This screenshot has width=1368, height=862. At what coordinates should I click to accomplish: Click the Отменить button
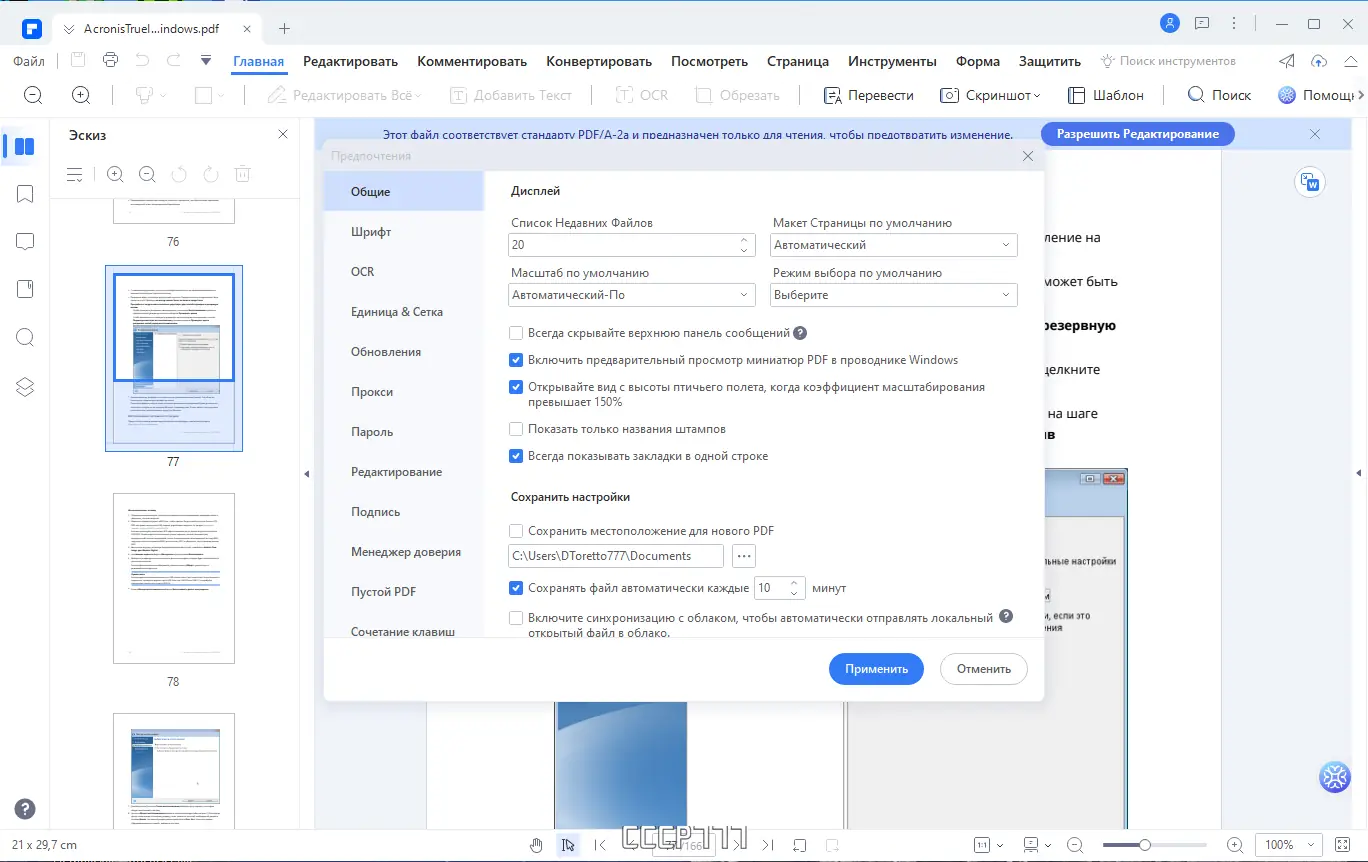[x=984, y=669]
